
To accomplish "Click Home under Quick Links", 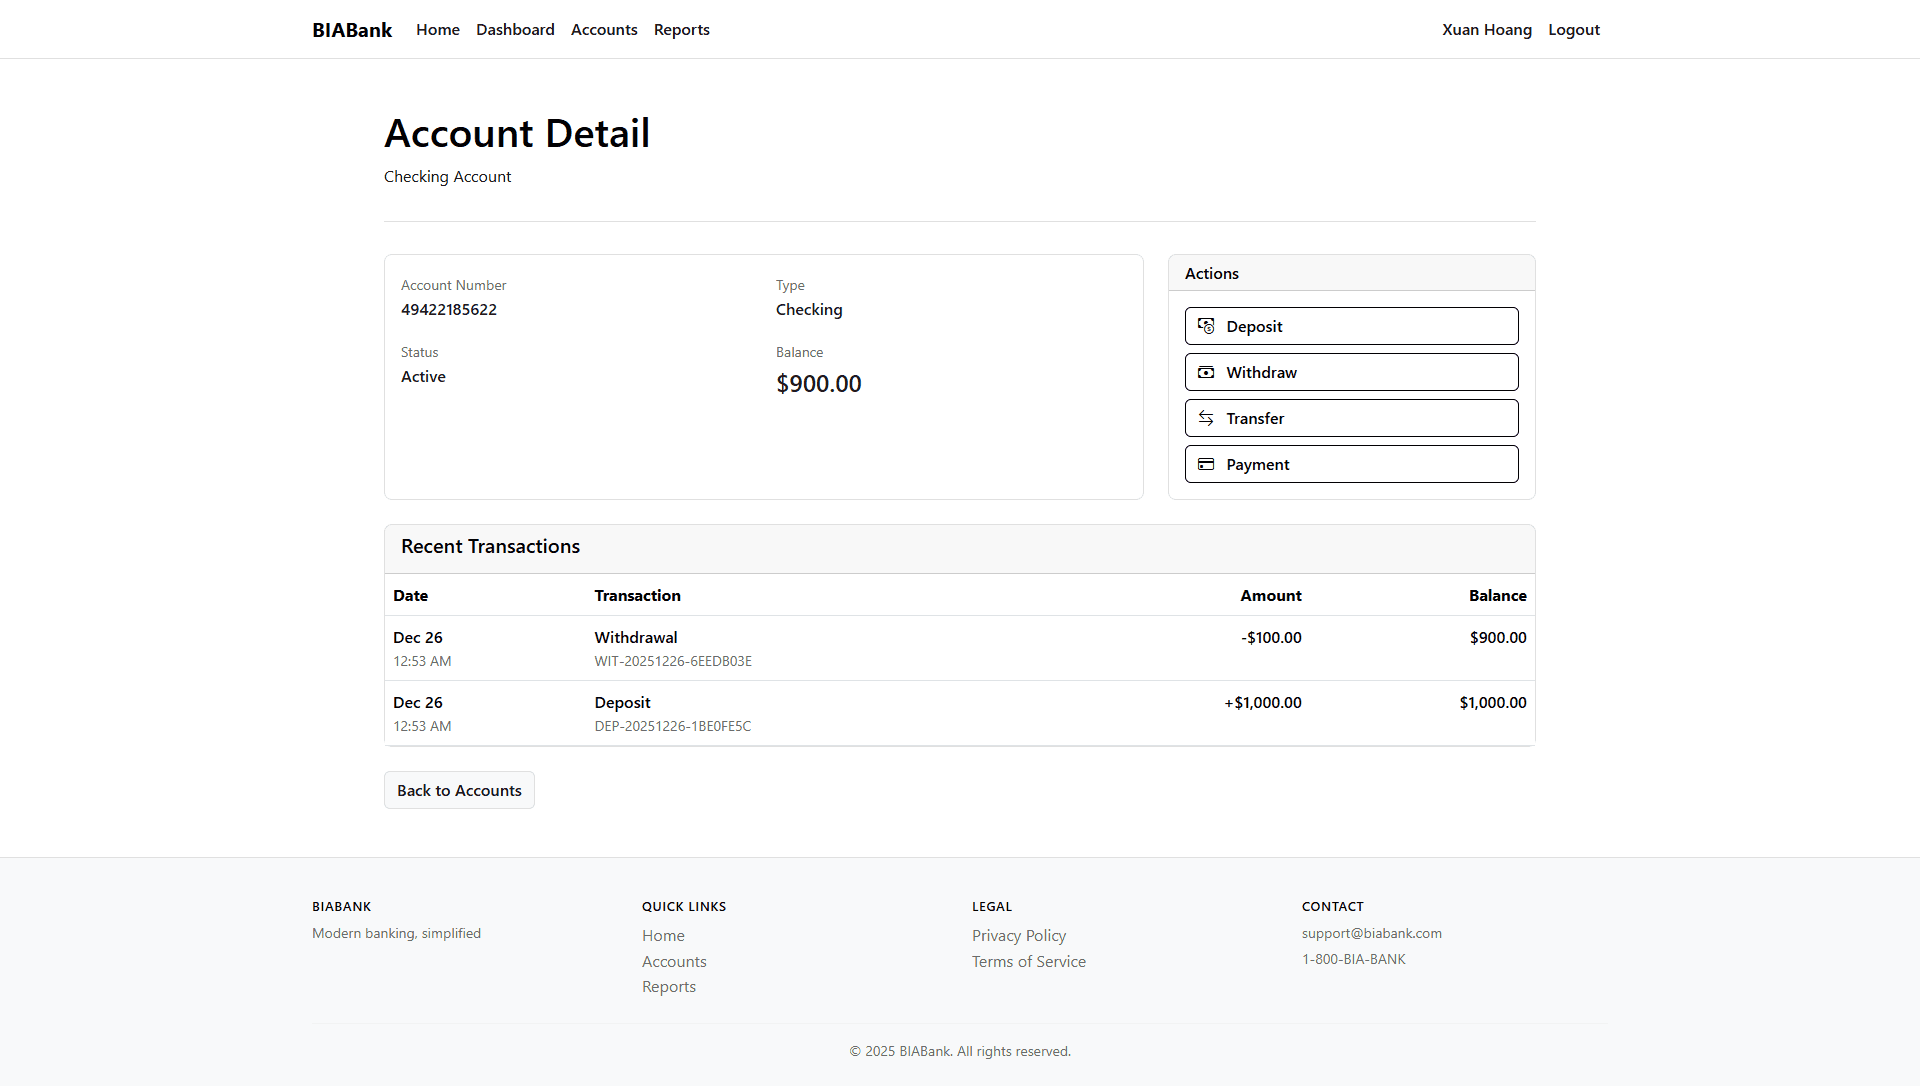I will [663, 935].
